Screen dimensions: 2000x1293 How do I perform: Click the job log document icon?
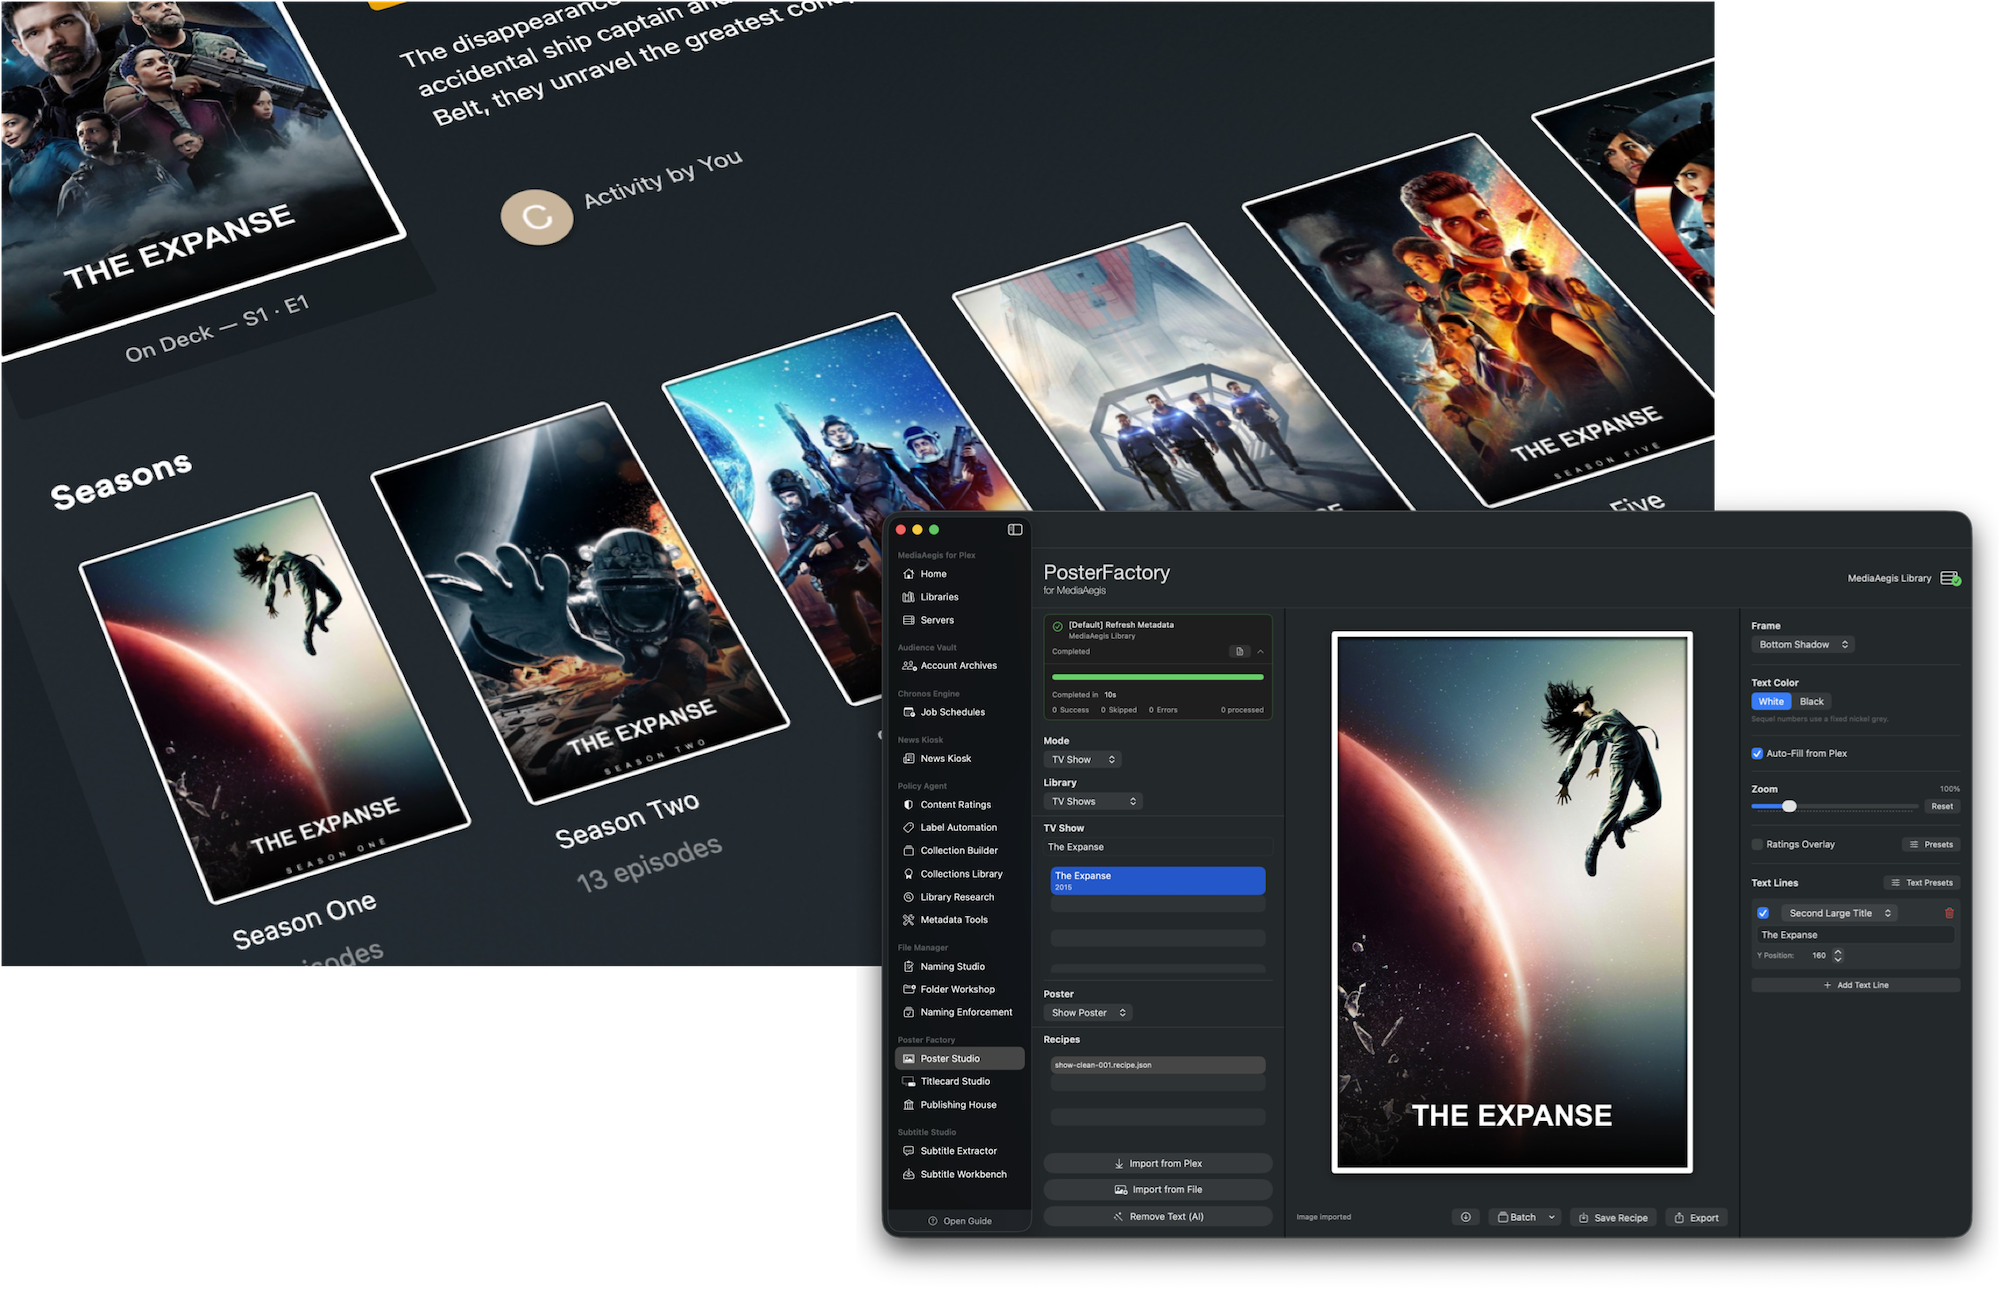tap(1239, 652)
